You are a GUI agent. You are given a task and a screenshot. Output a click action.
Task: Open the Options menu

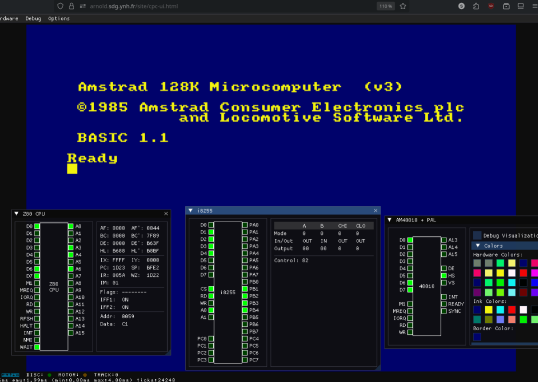[59, 19]
